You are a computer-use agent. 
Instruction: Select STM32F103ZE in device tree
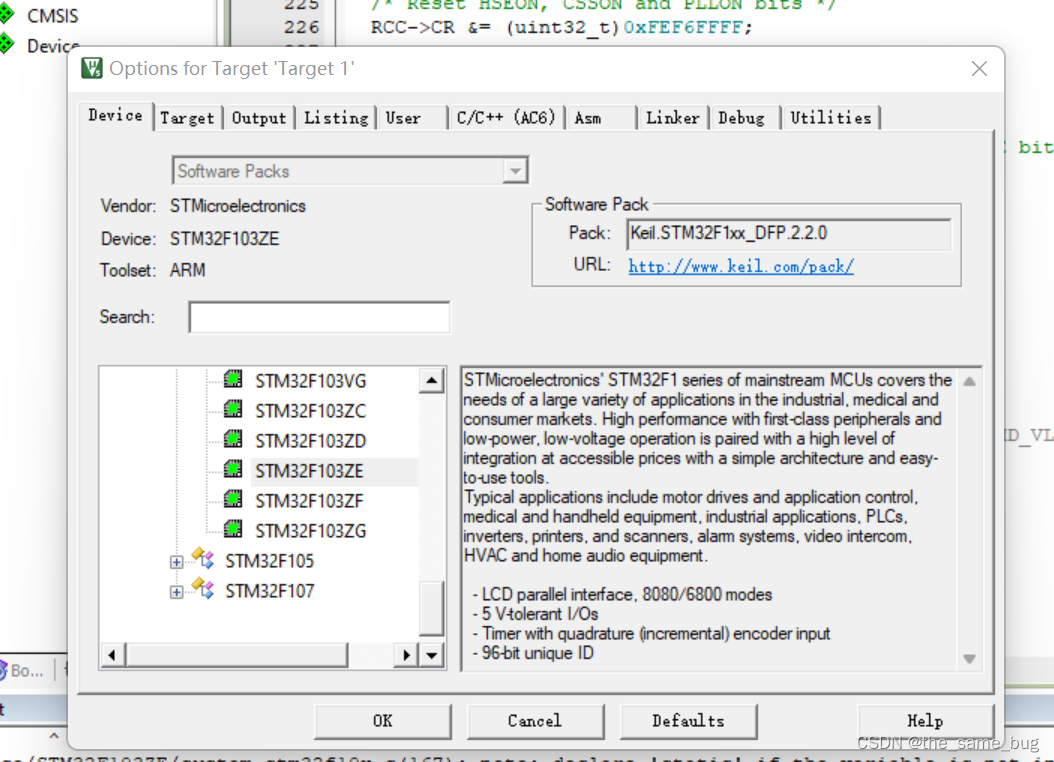[309, 471]
